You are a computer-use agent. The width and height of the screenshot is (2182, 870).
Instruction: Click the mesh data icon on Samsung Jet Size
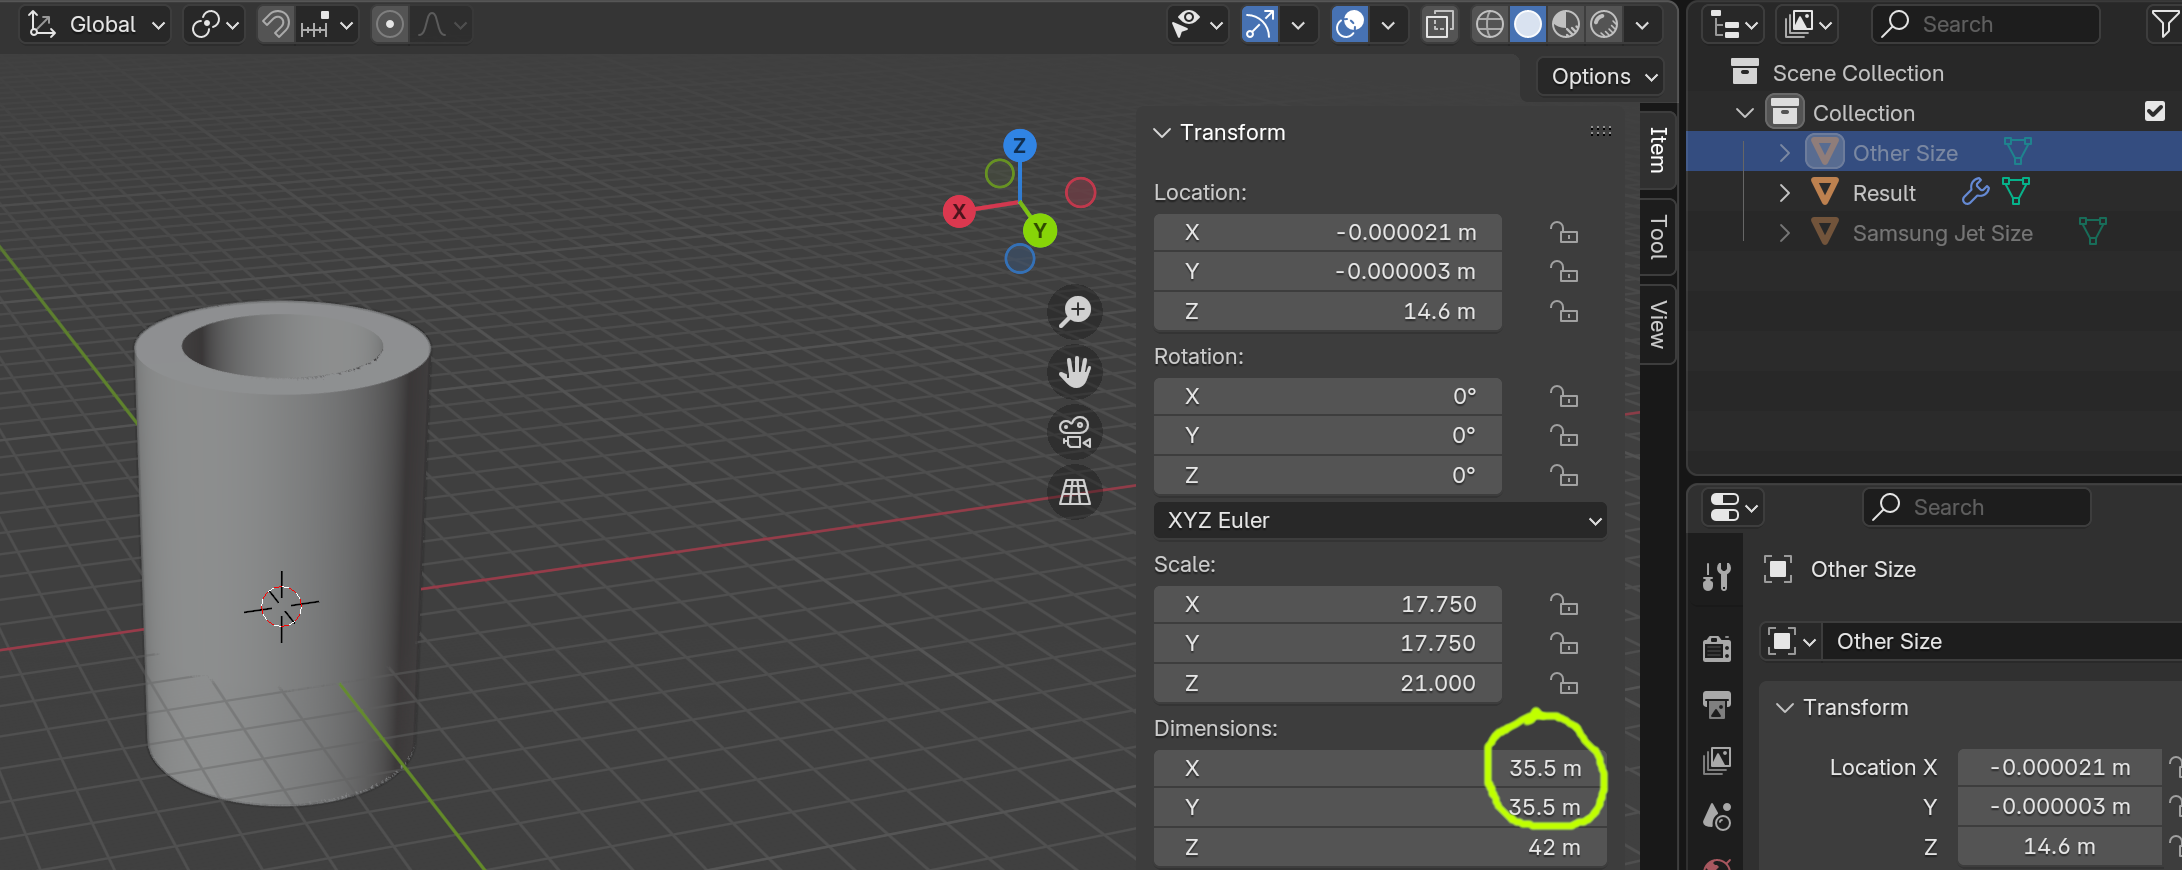[2092, 232]
